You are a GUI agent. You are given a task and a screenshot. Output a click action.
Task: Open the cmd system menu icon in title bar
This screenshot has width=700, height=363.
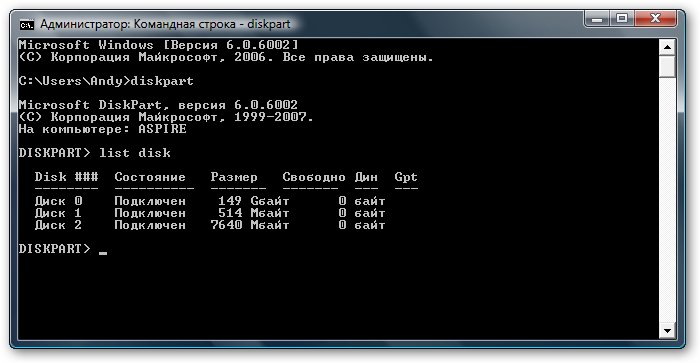[27, 24]
